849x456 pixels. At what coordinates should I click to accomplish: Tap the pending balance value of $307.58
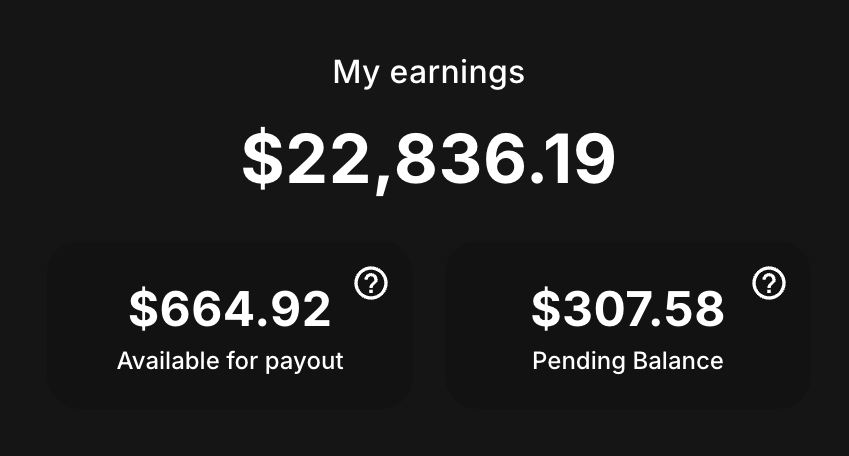(627, 309)
